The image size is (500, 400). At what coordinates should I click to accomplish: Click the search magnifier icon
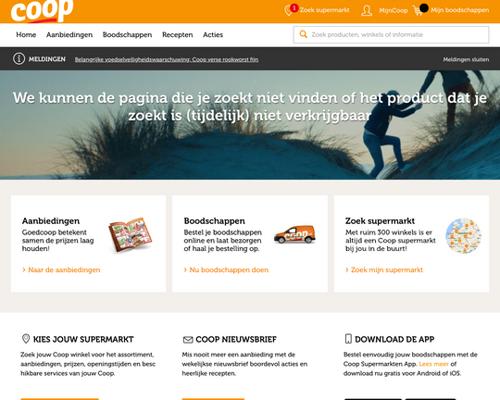click(x=303, y=34)
